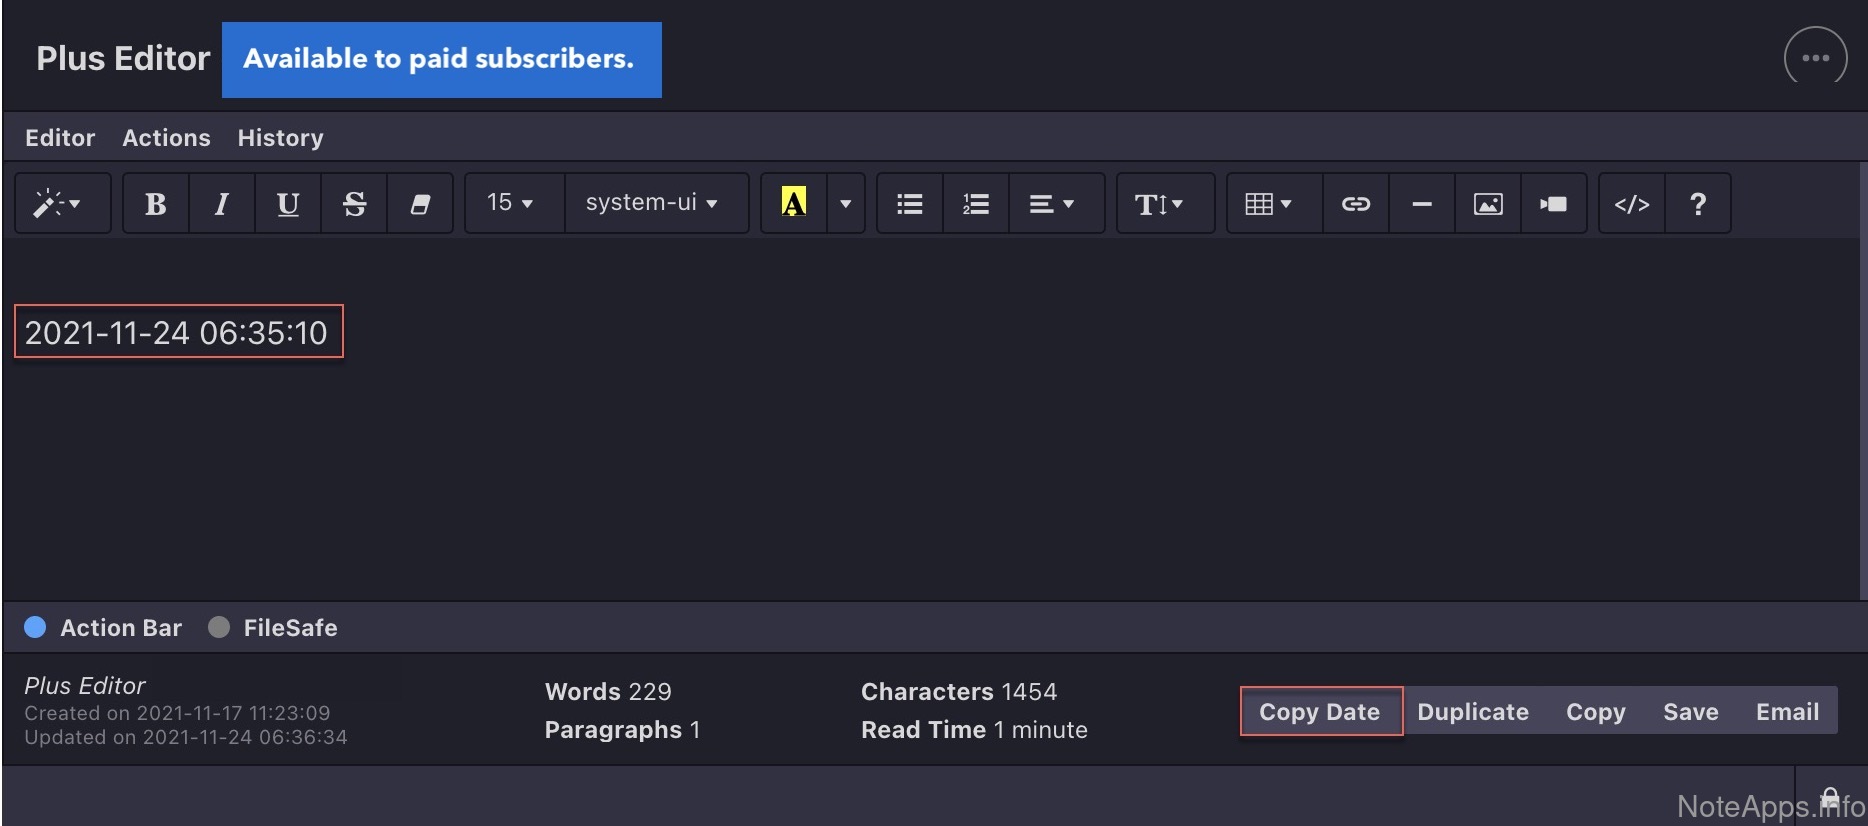The height and width of the screenshot is (826, 1868).
Task: Click the Duplicate button
Action: [1473, 712]
